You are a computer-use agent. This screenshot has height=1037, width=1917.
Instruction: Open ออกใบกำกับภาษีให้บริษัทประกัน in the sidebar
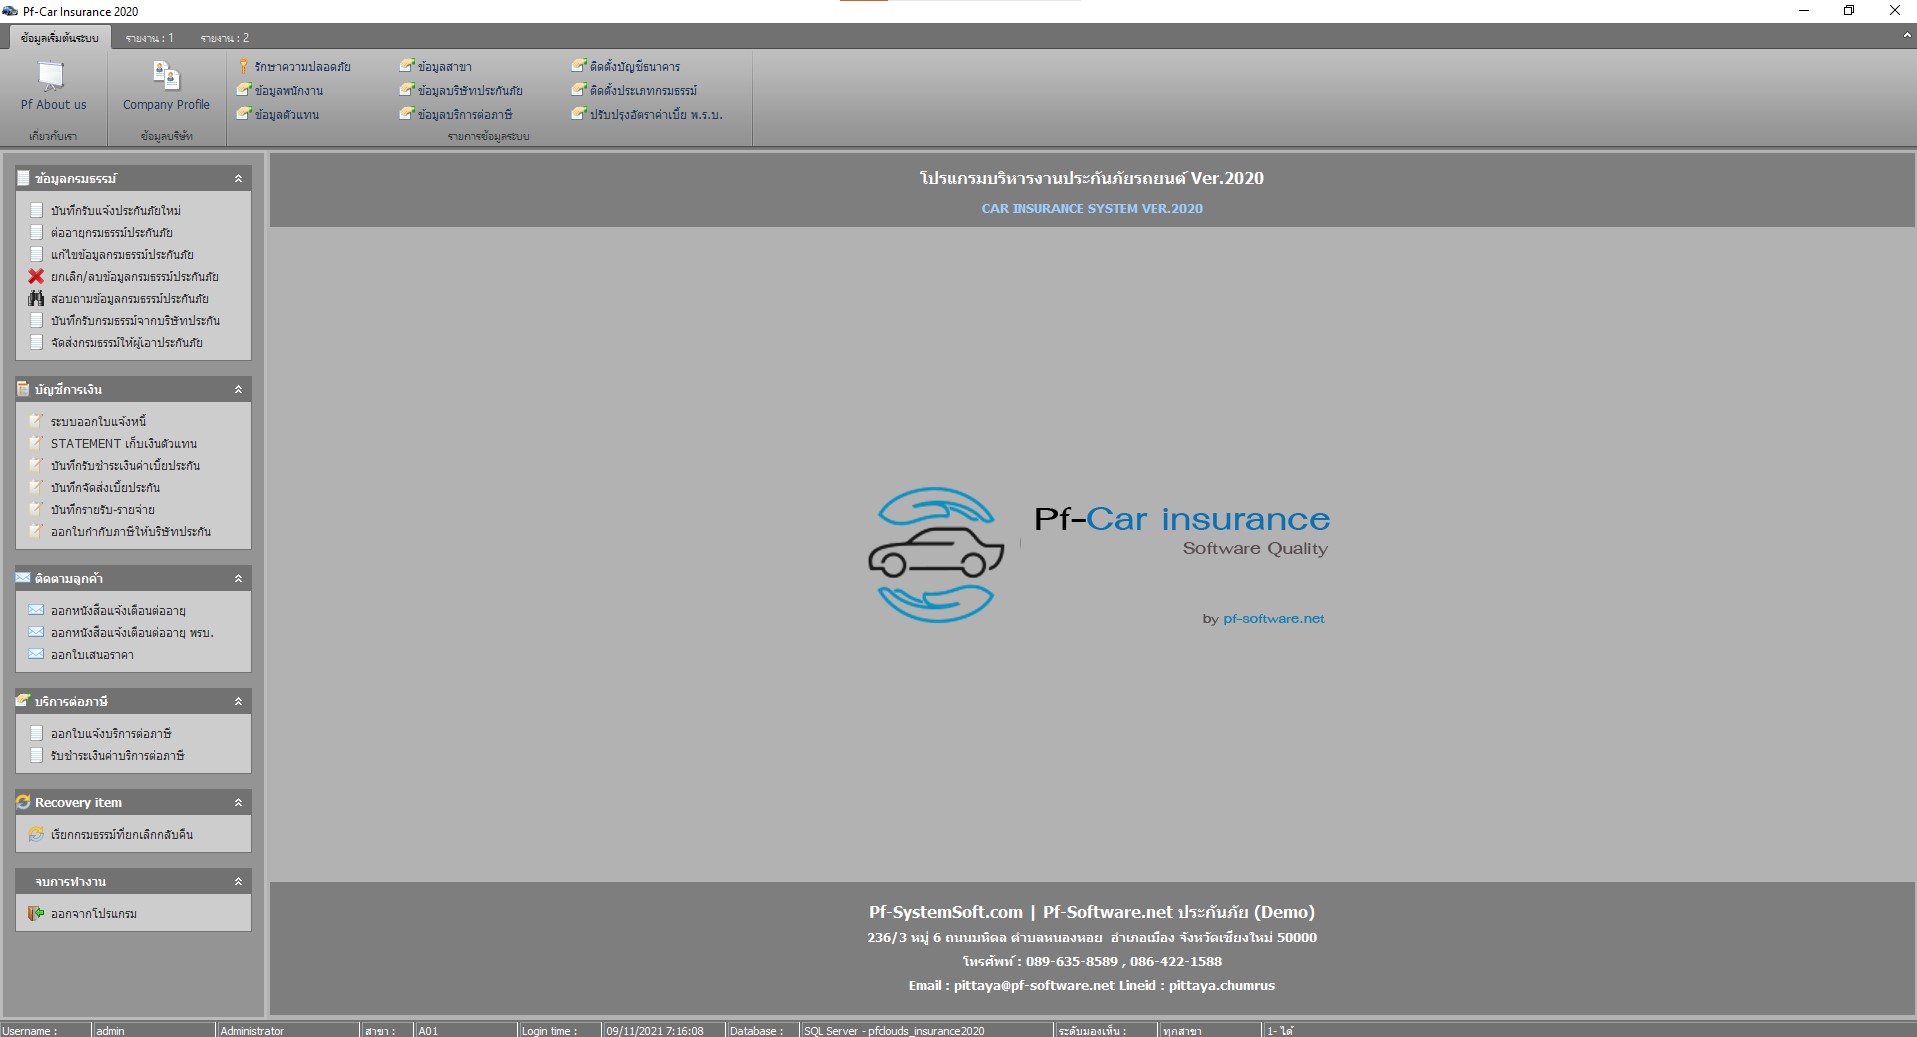120,531
